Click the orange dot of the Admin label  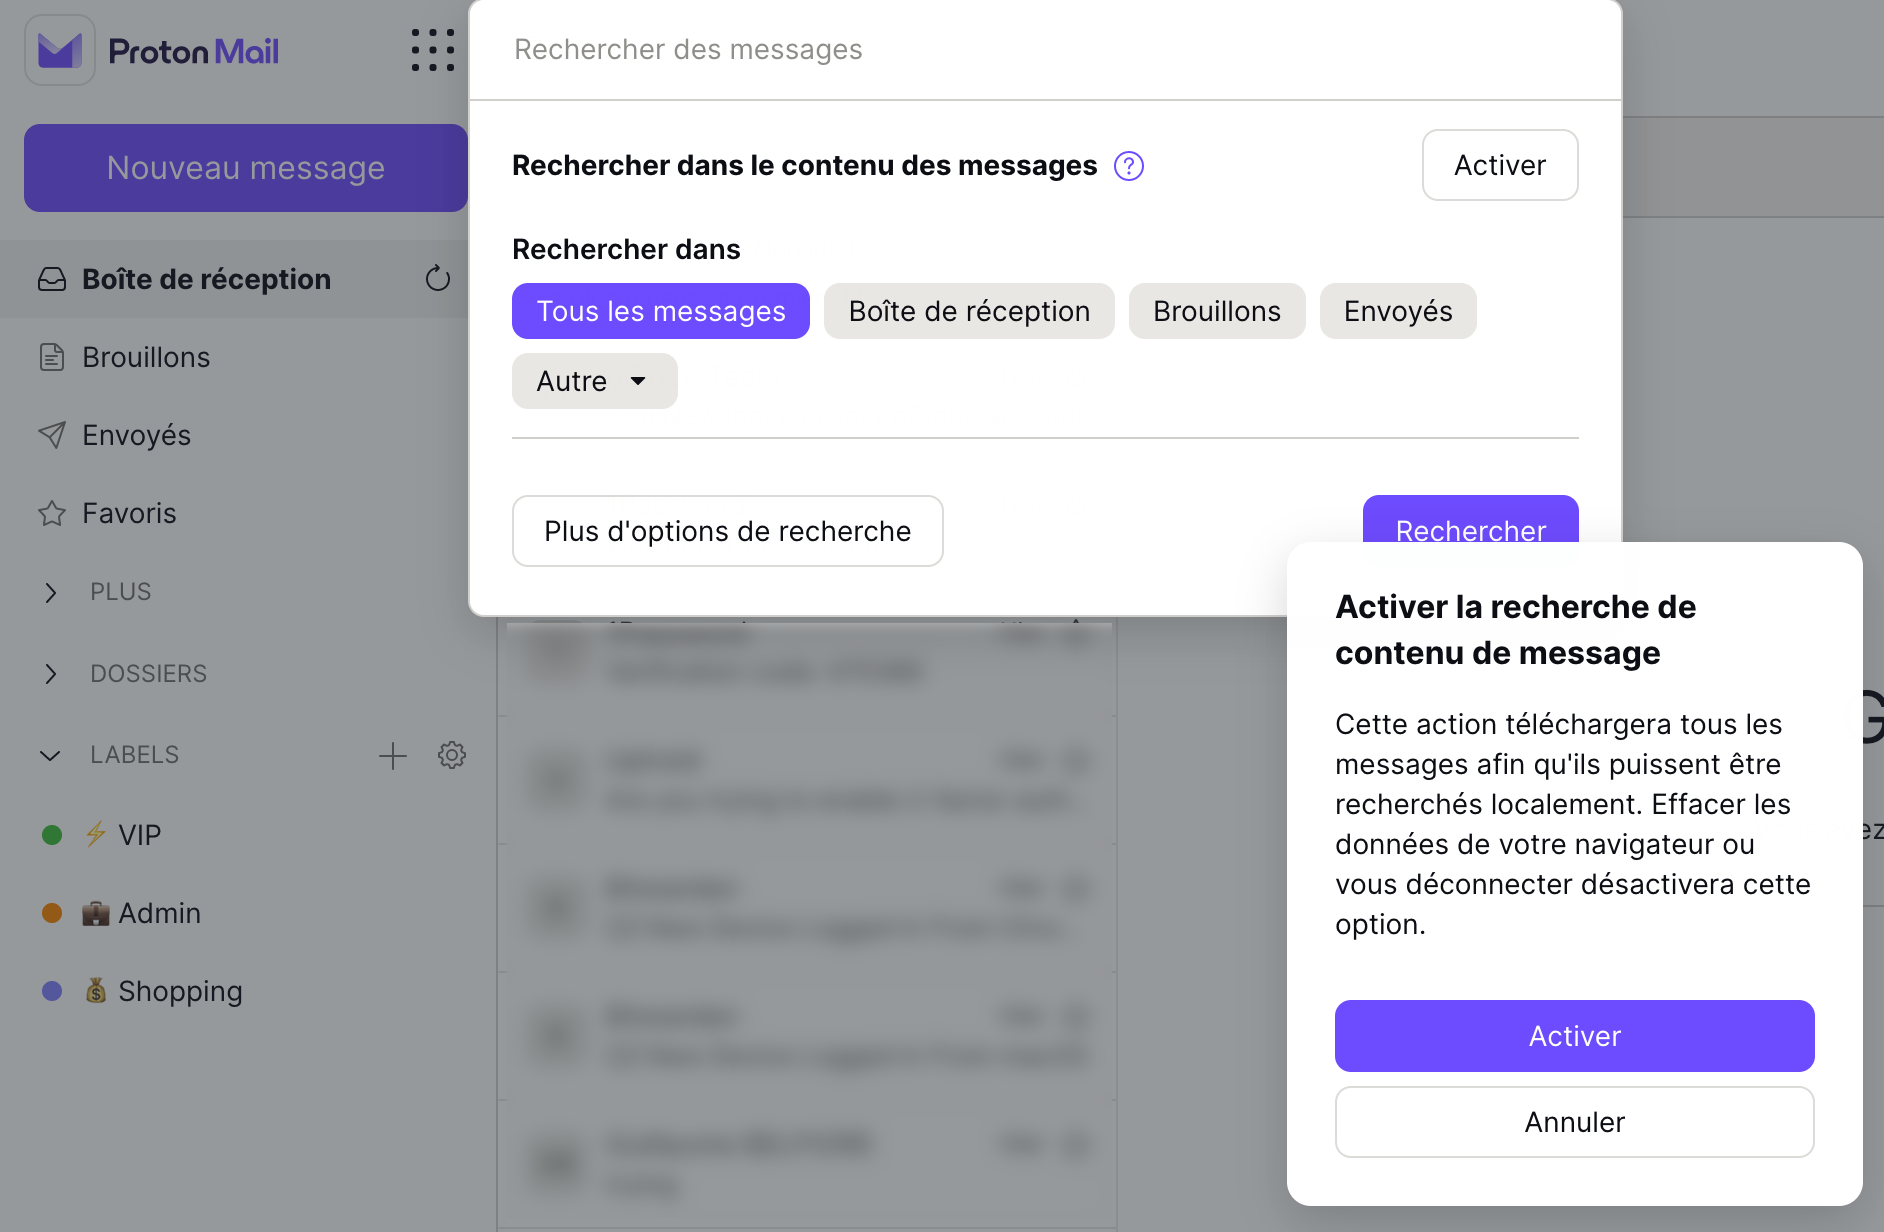52,913
